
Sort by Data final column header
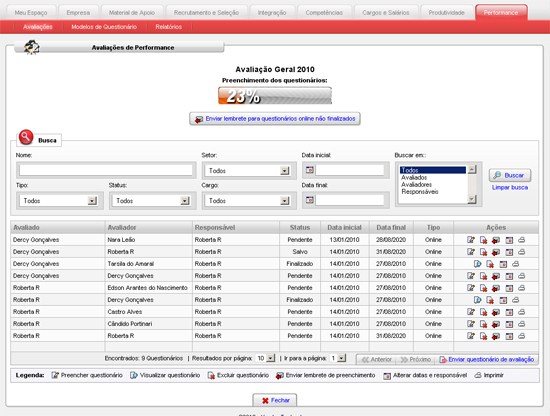point(391,227)
